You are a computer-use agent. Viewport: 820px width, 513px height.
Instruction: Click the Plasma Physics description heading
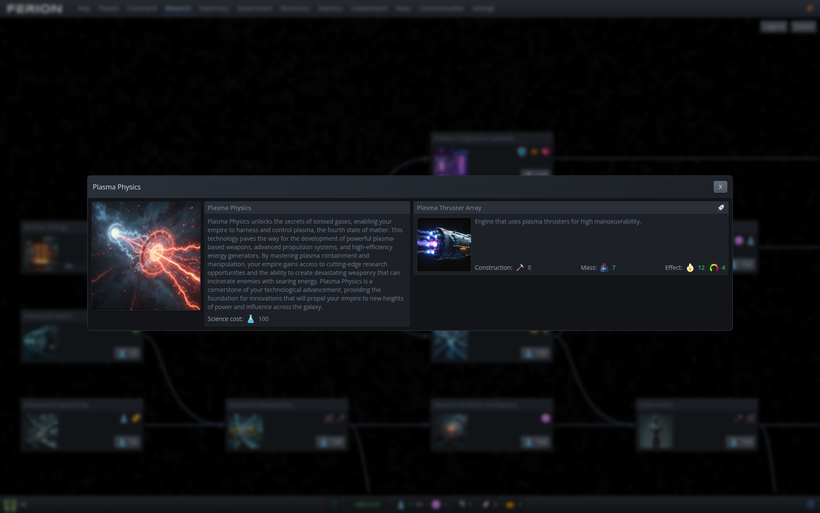(x=229, y=208)
